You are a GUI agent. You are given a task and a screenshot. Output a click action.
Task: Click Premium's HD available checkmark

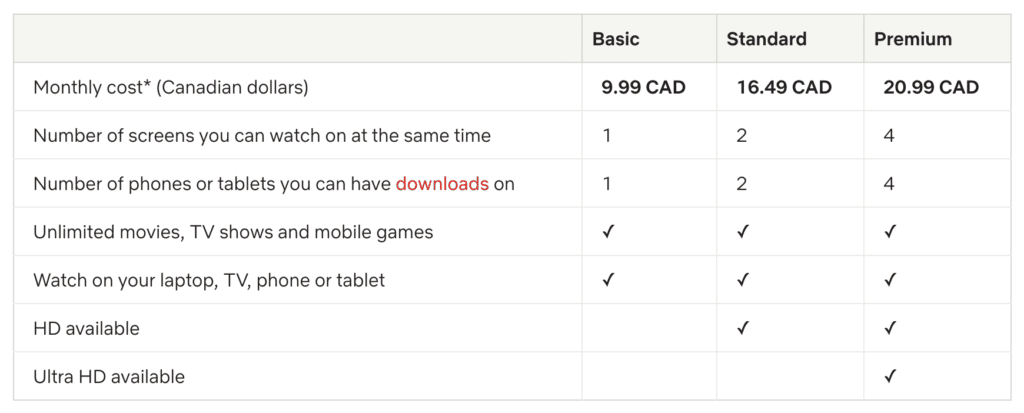pyautogui.click(x=889, y=327)
